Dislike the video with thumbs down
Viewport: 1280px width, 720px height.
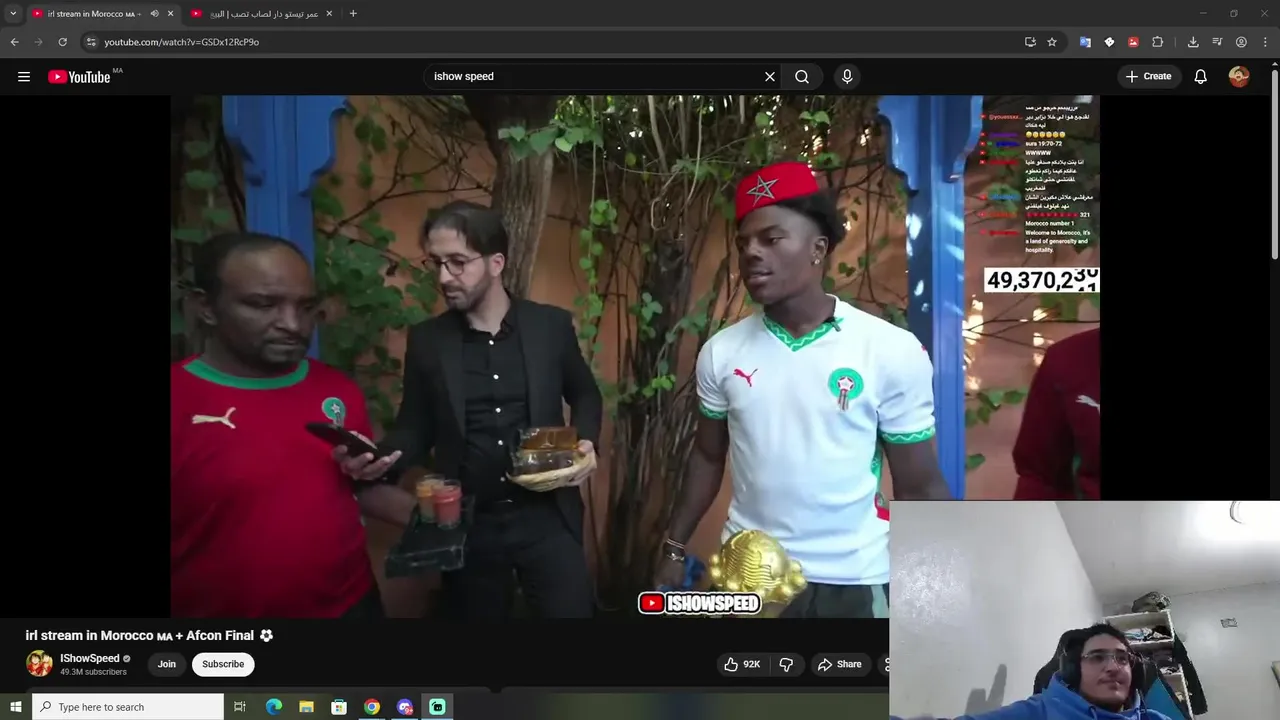click(786, 664)
